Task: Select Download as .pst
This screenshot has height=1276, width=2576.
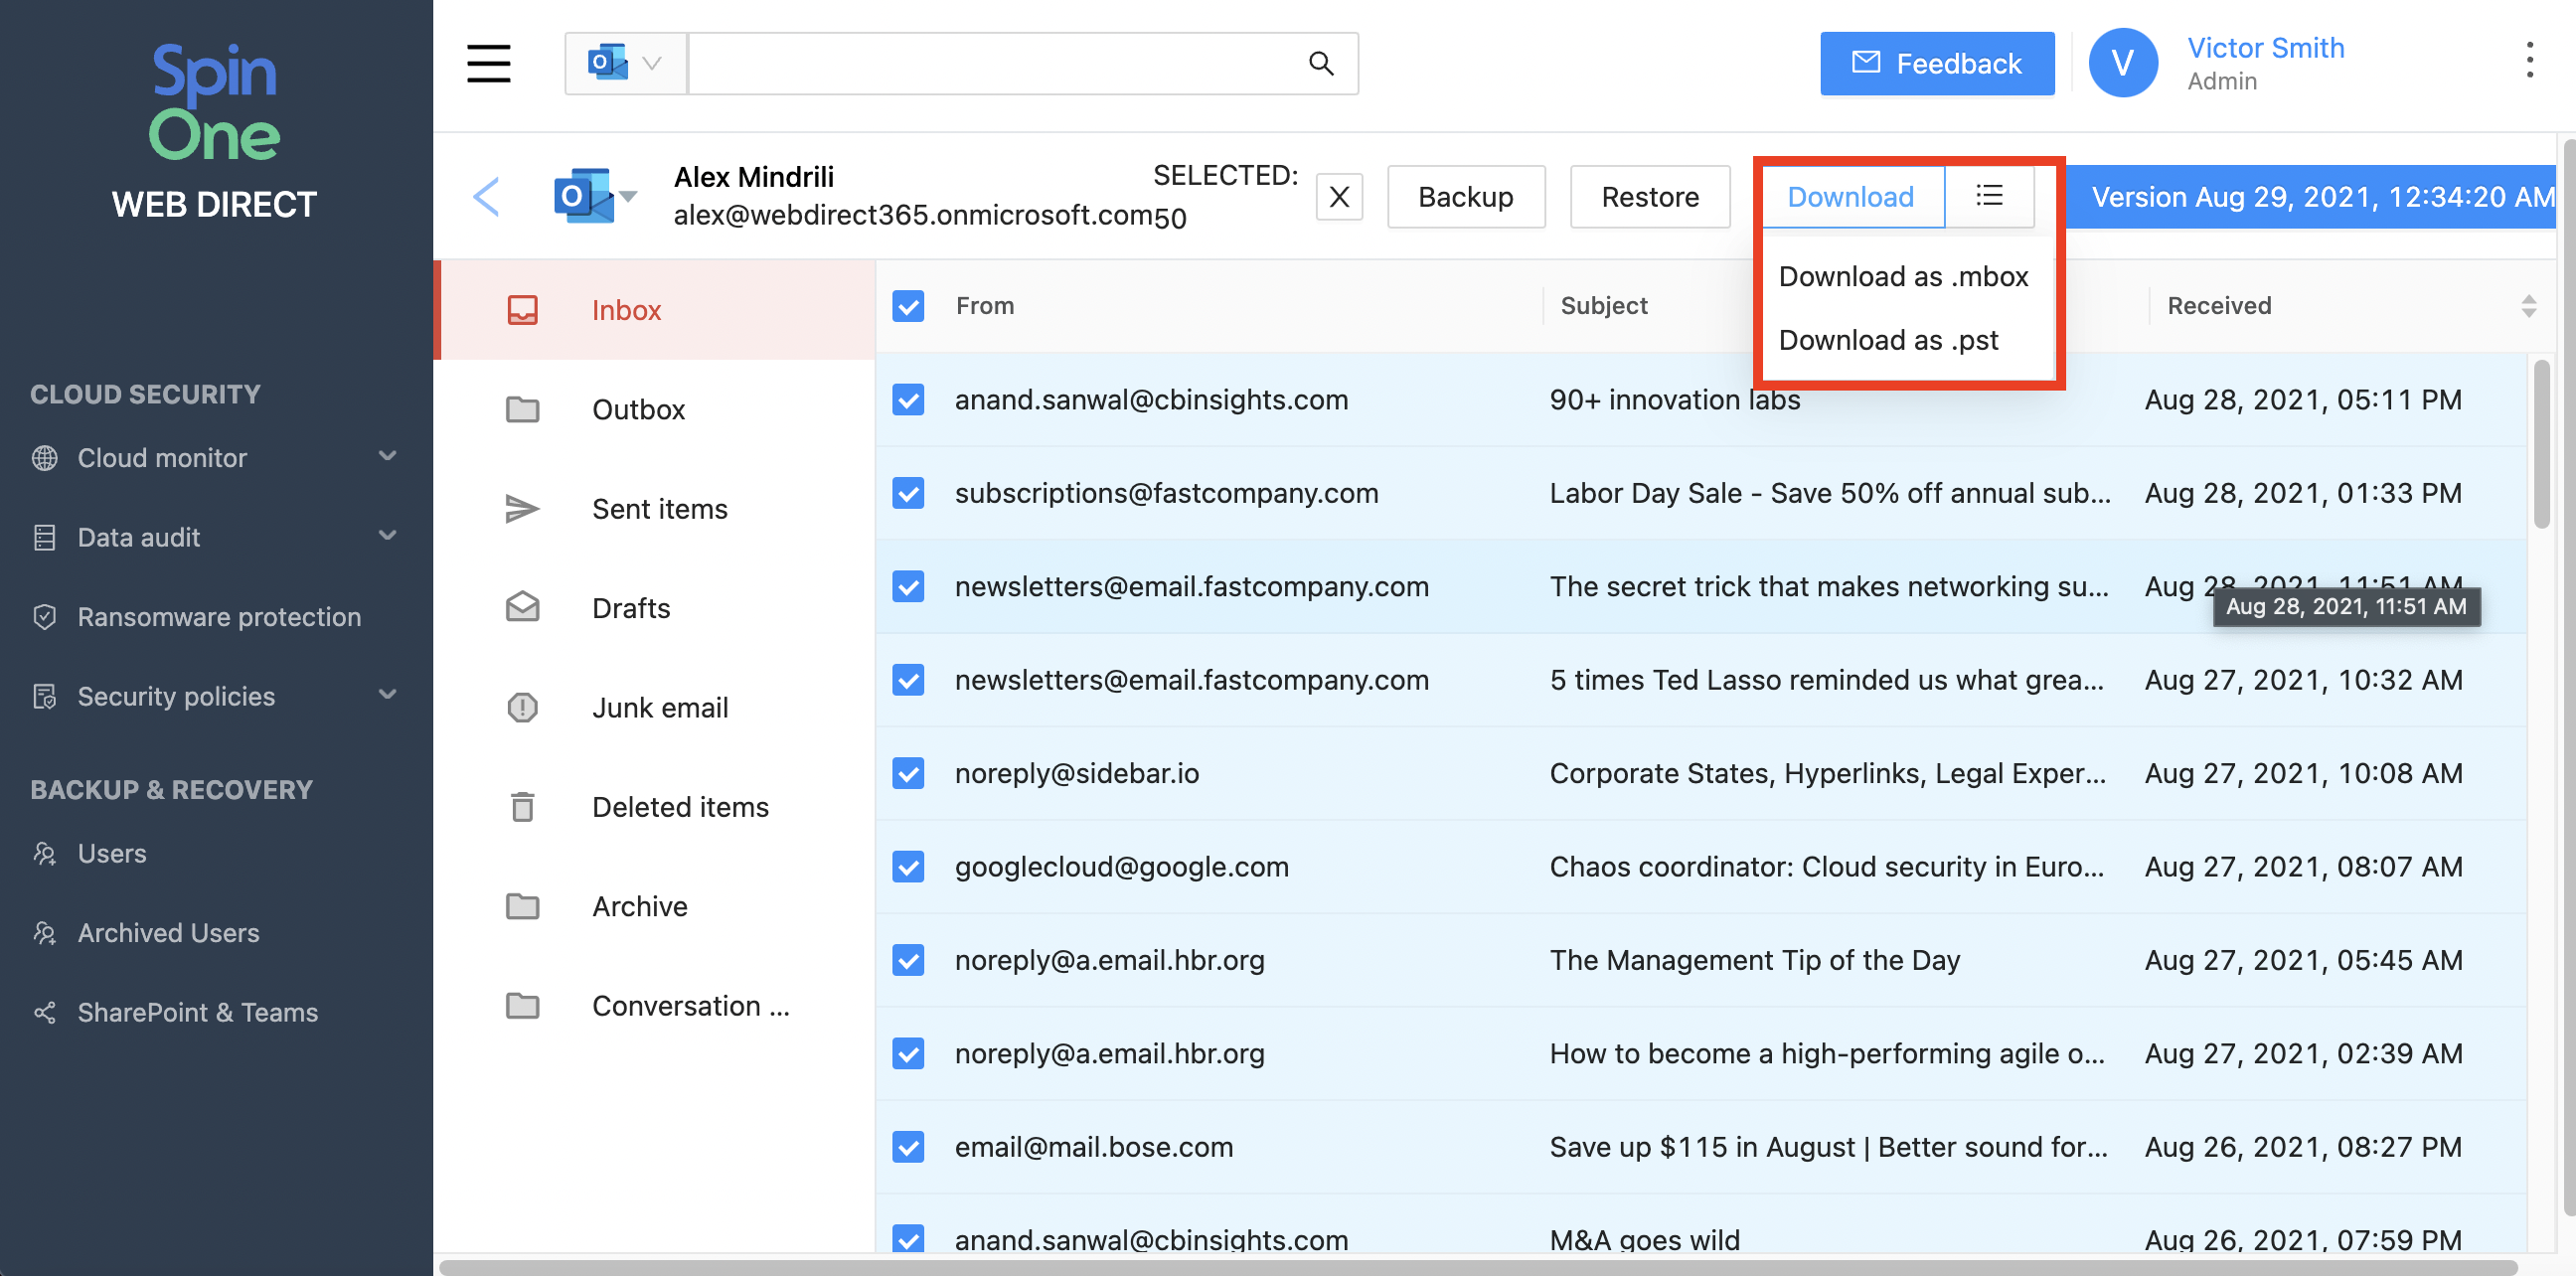Action: [1888, 340]
